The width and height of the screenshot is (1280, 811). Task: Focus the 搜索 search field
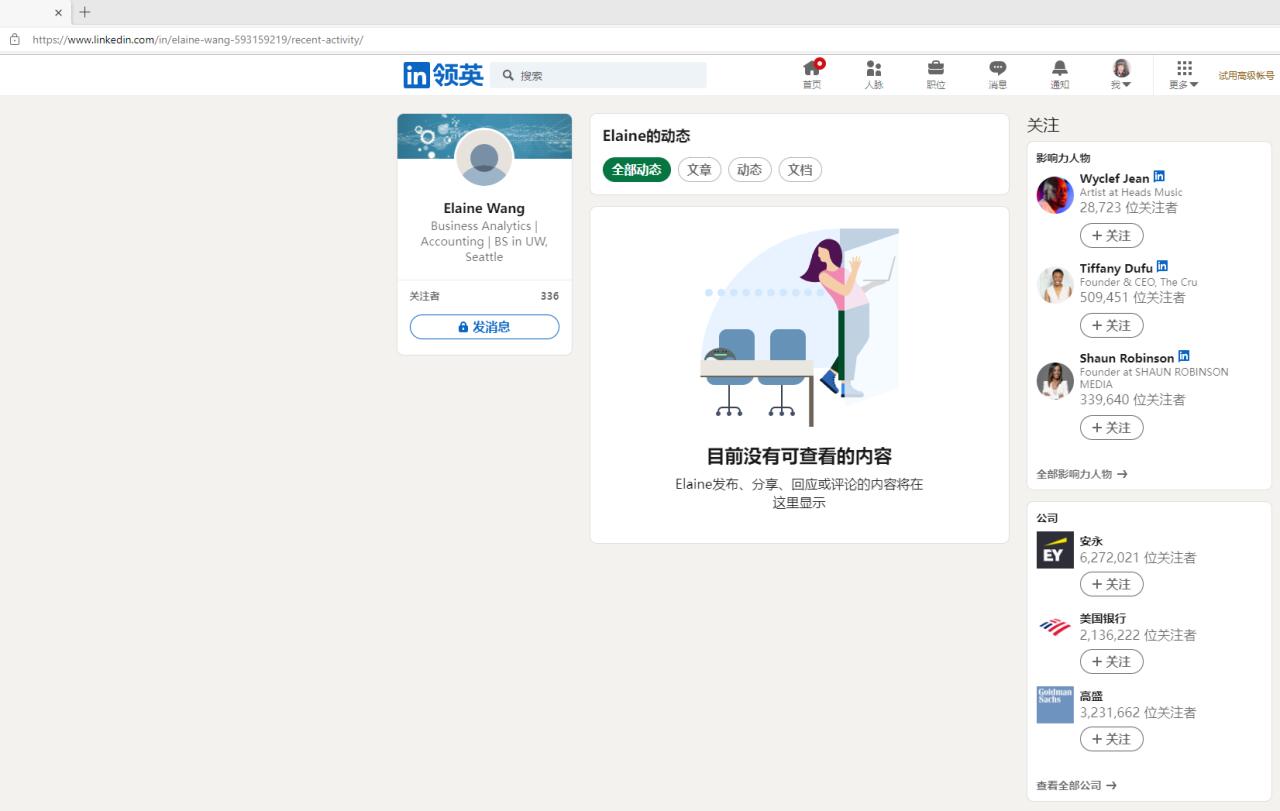coord(598,75)
